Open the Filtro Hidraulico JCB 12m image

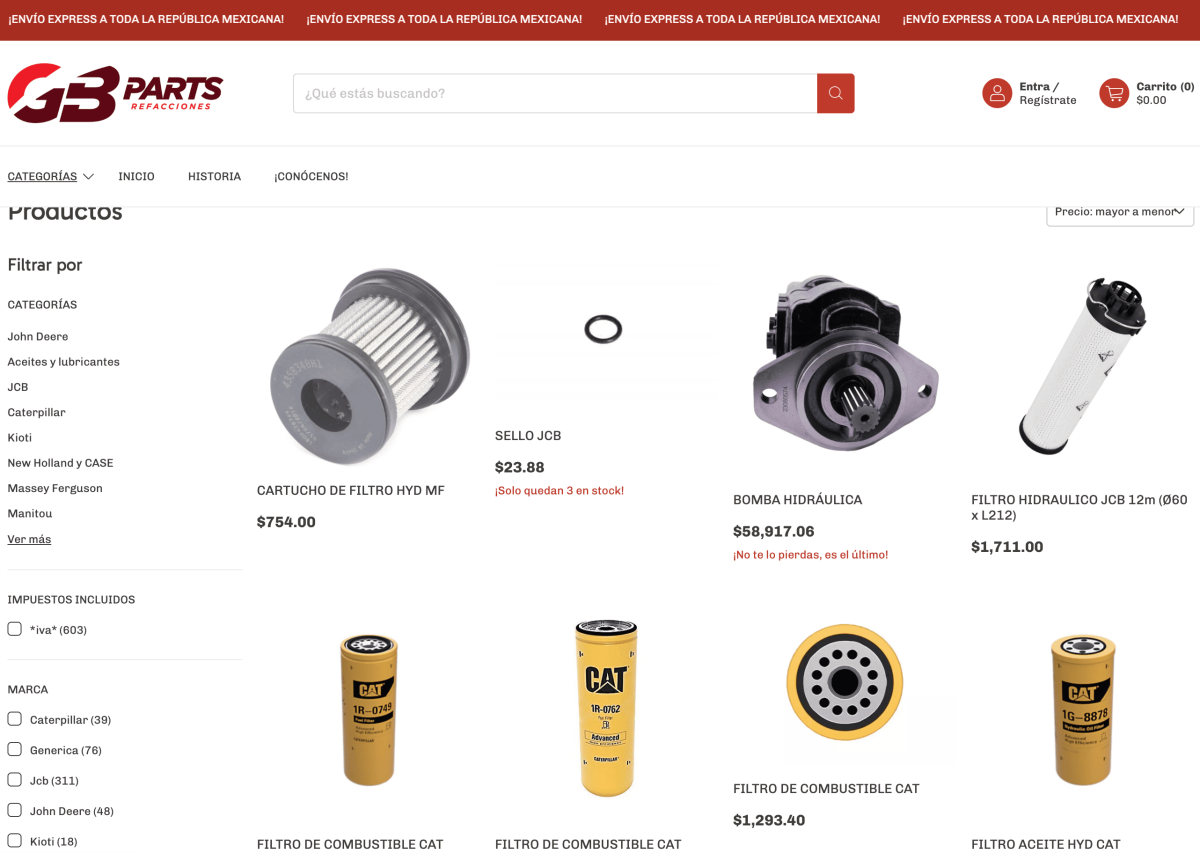[x=1082, y=366]
